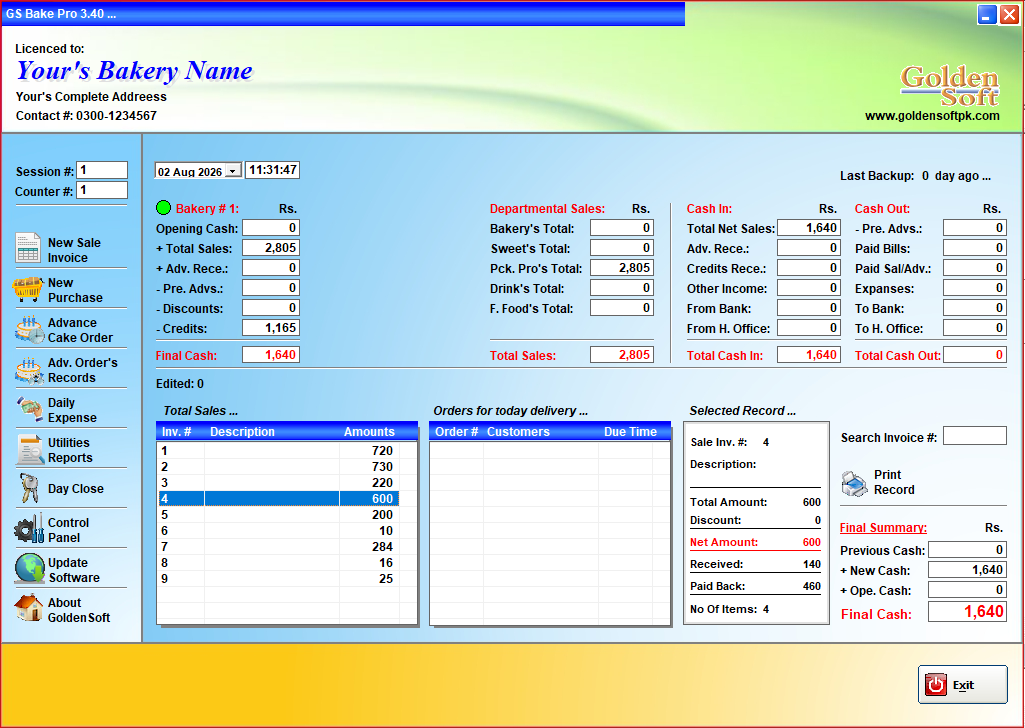Click the Previous Cash field

pos(967,550)
